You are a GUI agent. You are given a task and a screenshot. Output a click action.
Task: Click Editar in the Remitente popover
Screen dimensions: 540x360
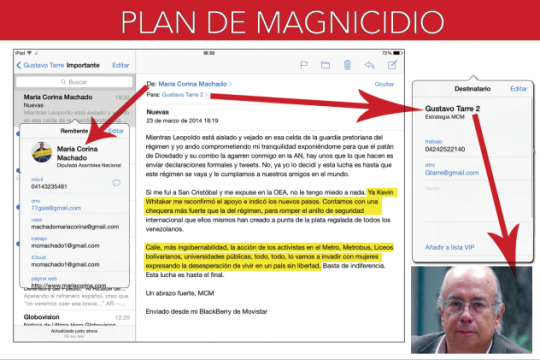pos(116,131)
